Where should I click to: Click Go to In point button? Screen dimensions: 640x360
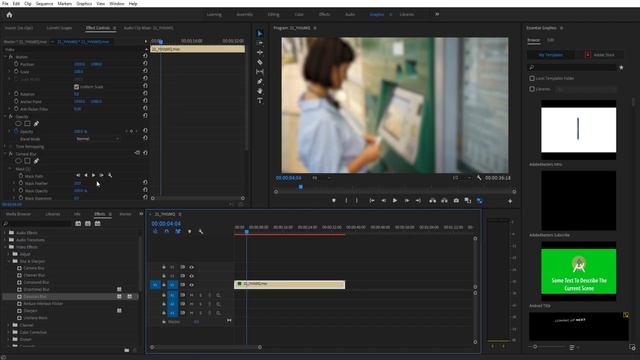point(372,201)
